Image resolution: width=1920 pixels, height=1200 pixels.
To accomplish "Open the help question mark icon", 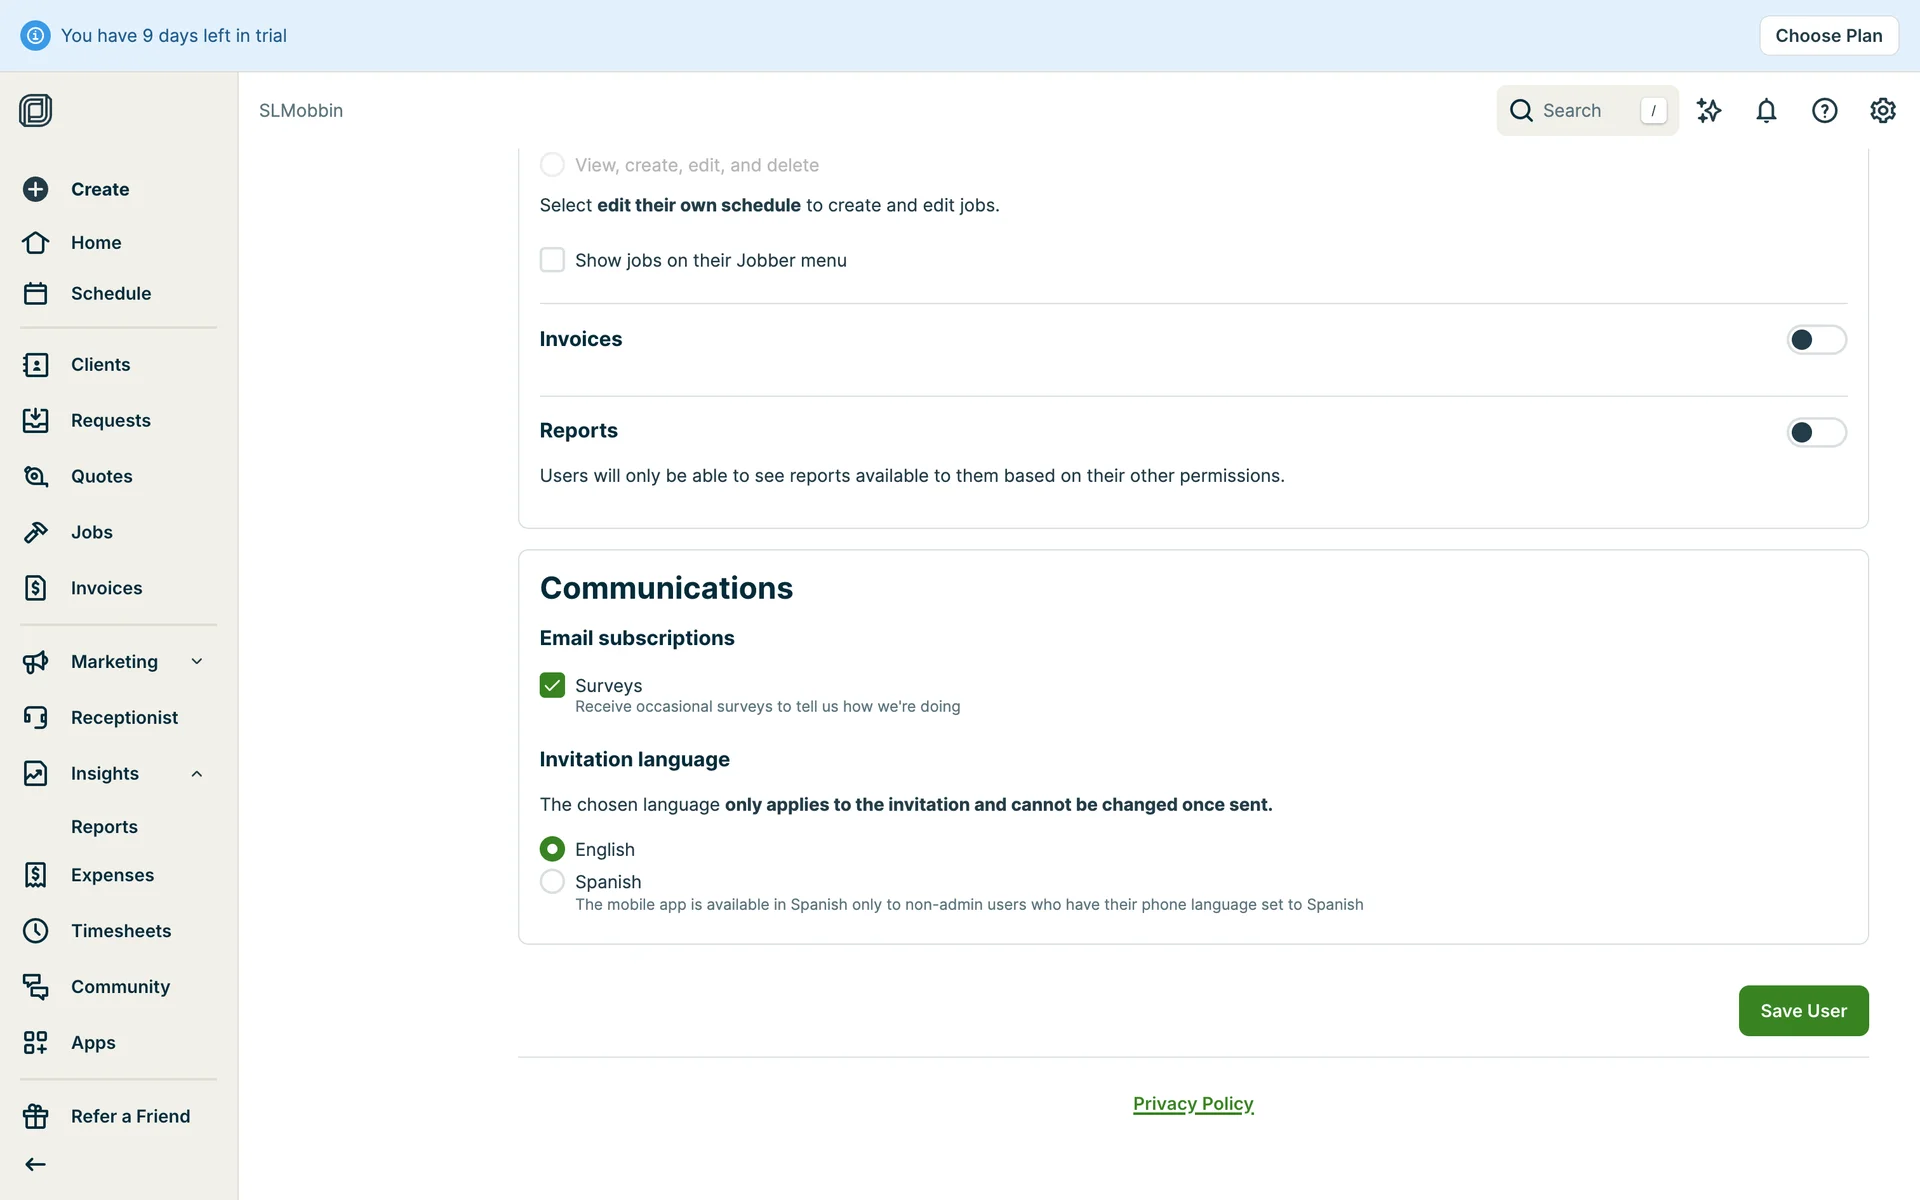I will [x=1824, y=111].
